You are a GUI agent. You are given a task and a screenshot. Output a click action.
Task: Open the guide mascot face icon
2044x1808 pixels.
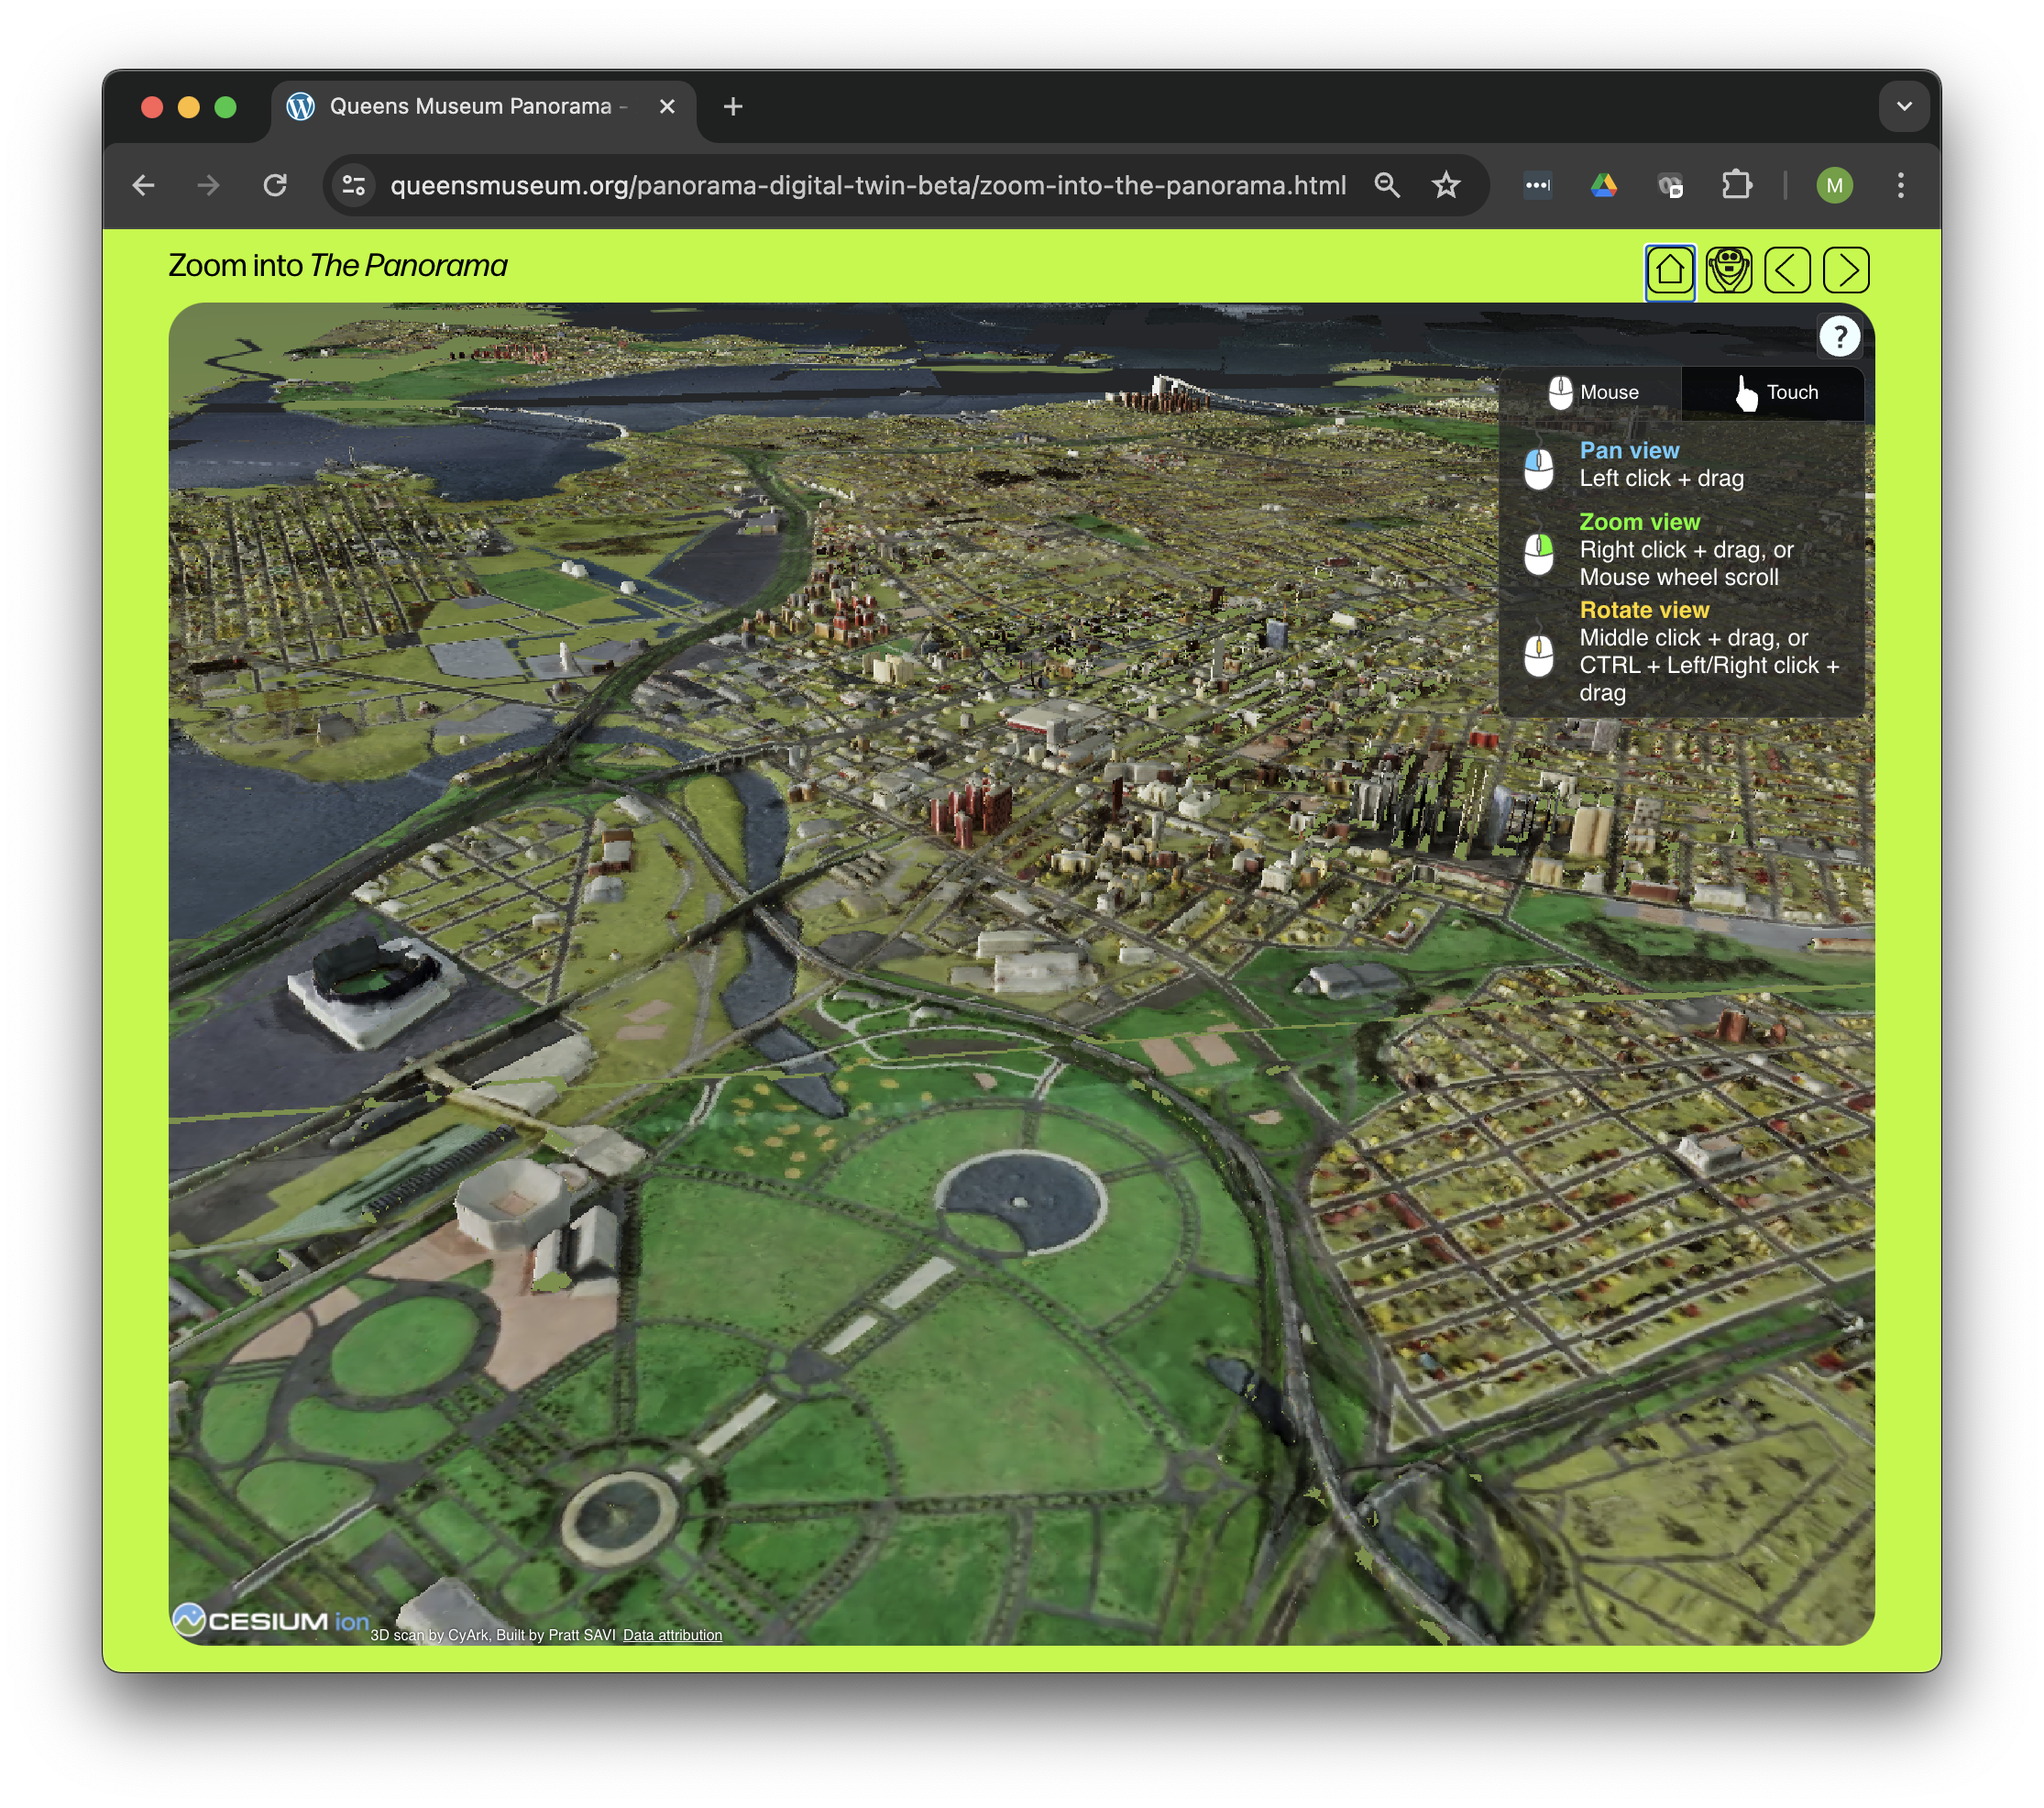click(1728, 270)
